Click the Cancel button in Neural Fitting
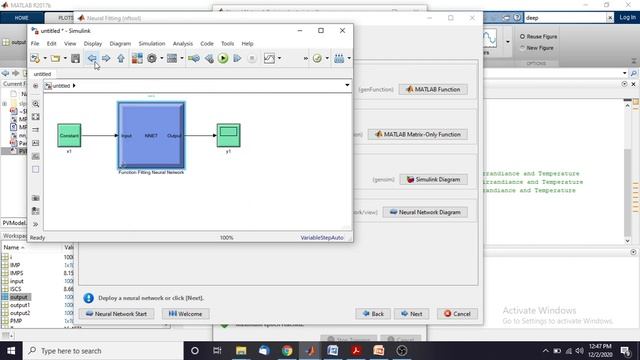 457,314
